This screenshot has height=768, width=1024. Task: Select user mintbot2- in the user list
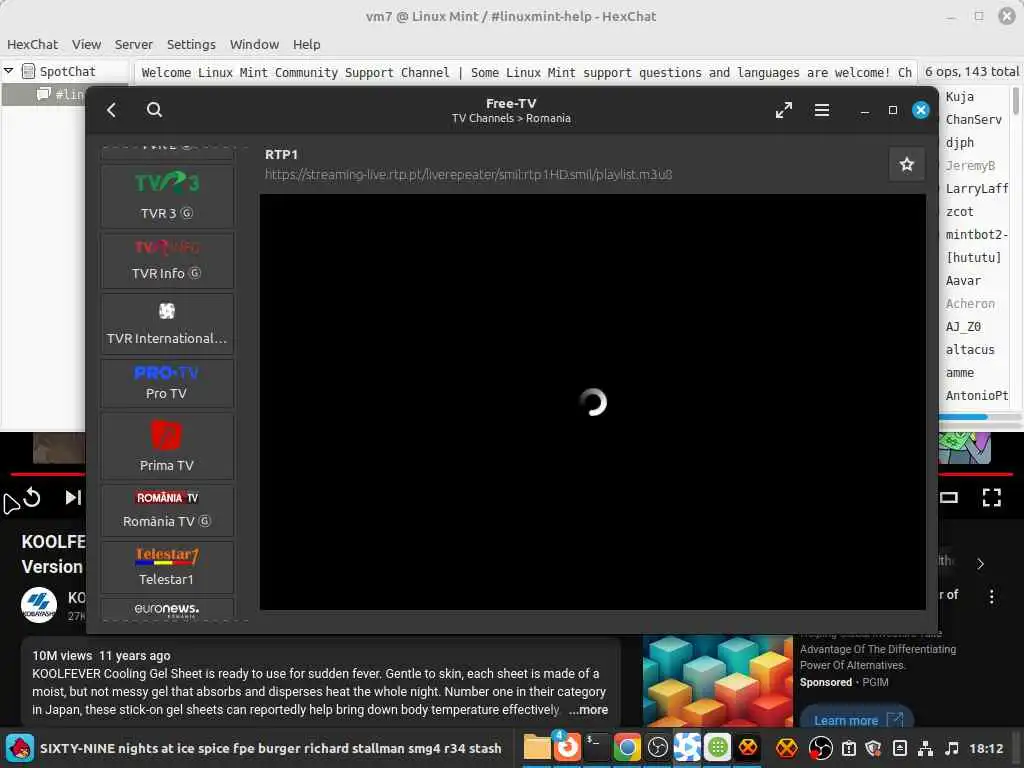click(976, 234)
